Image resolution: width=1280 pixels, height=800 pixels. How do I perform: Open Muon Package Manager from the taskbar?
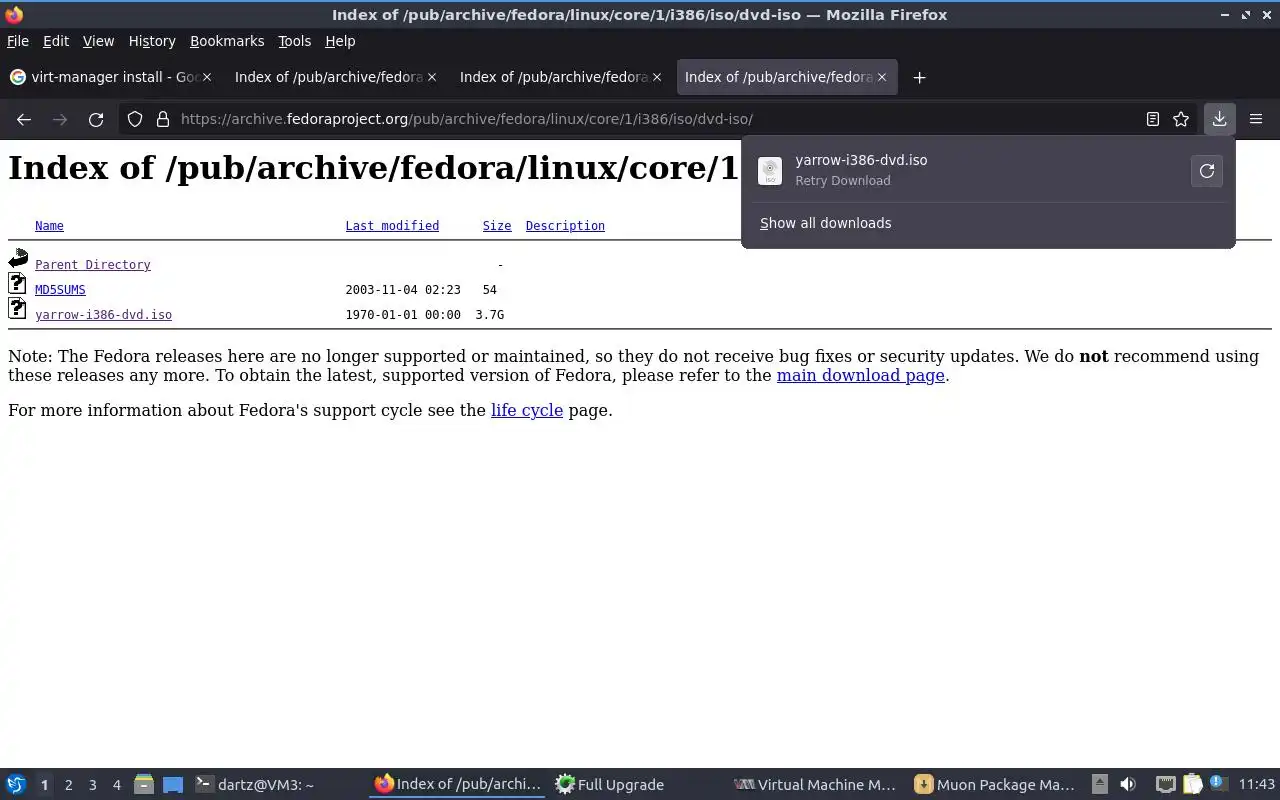[996, 785]
